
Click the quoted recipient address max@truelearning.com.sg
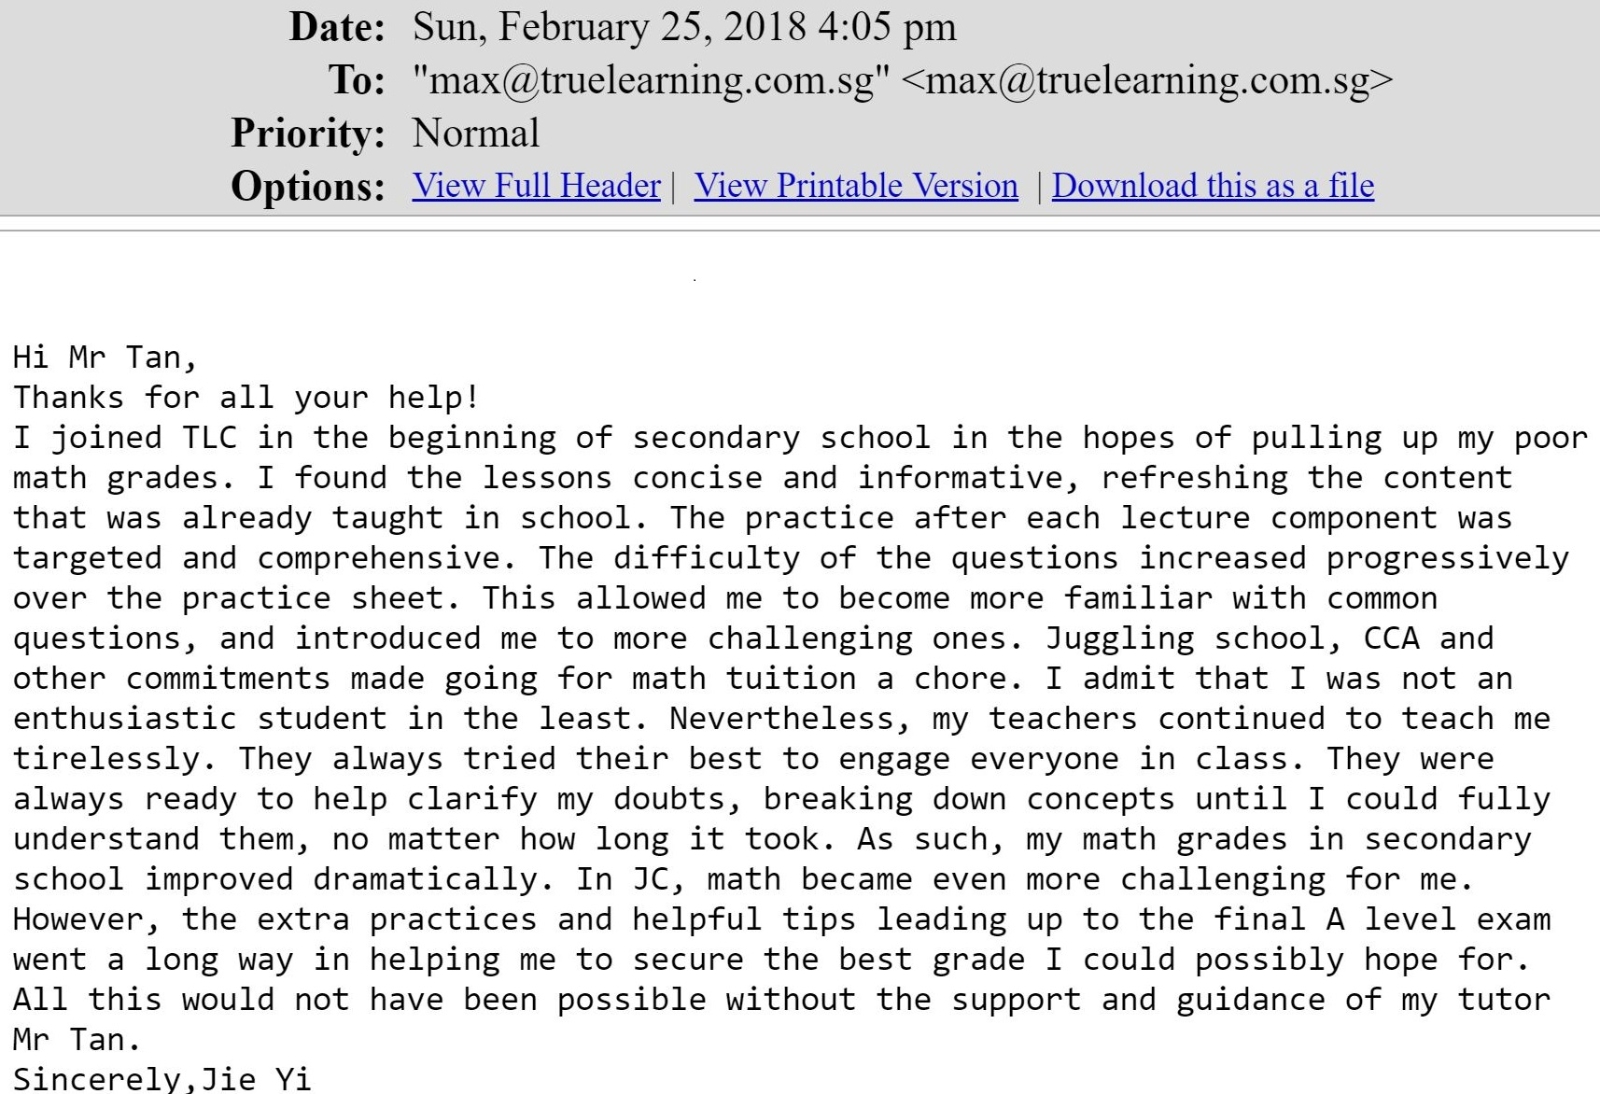click(x=651, y=80)
